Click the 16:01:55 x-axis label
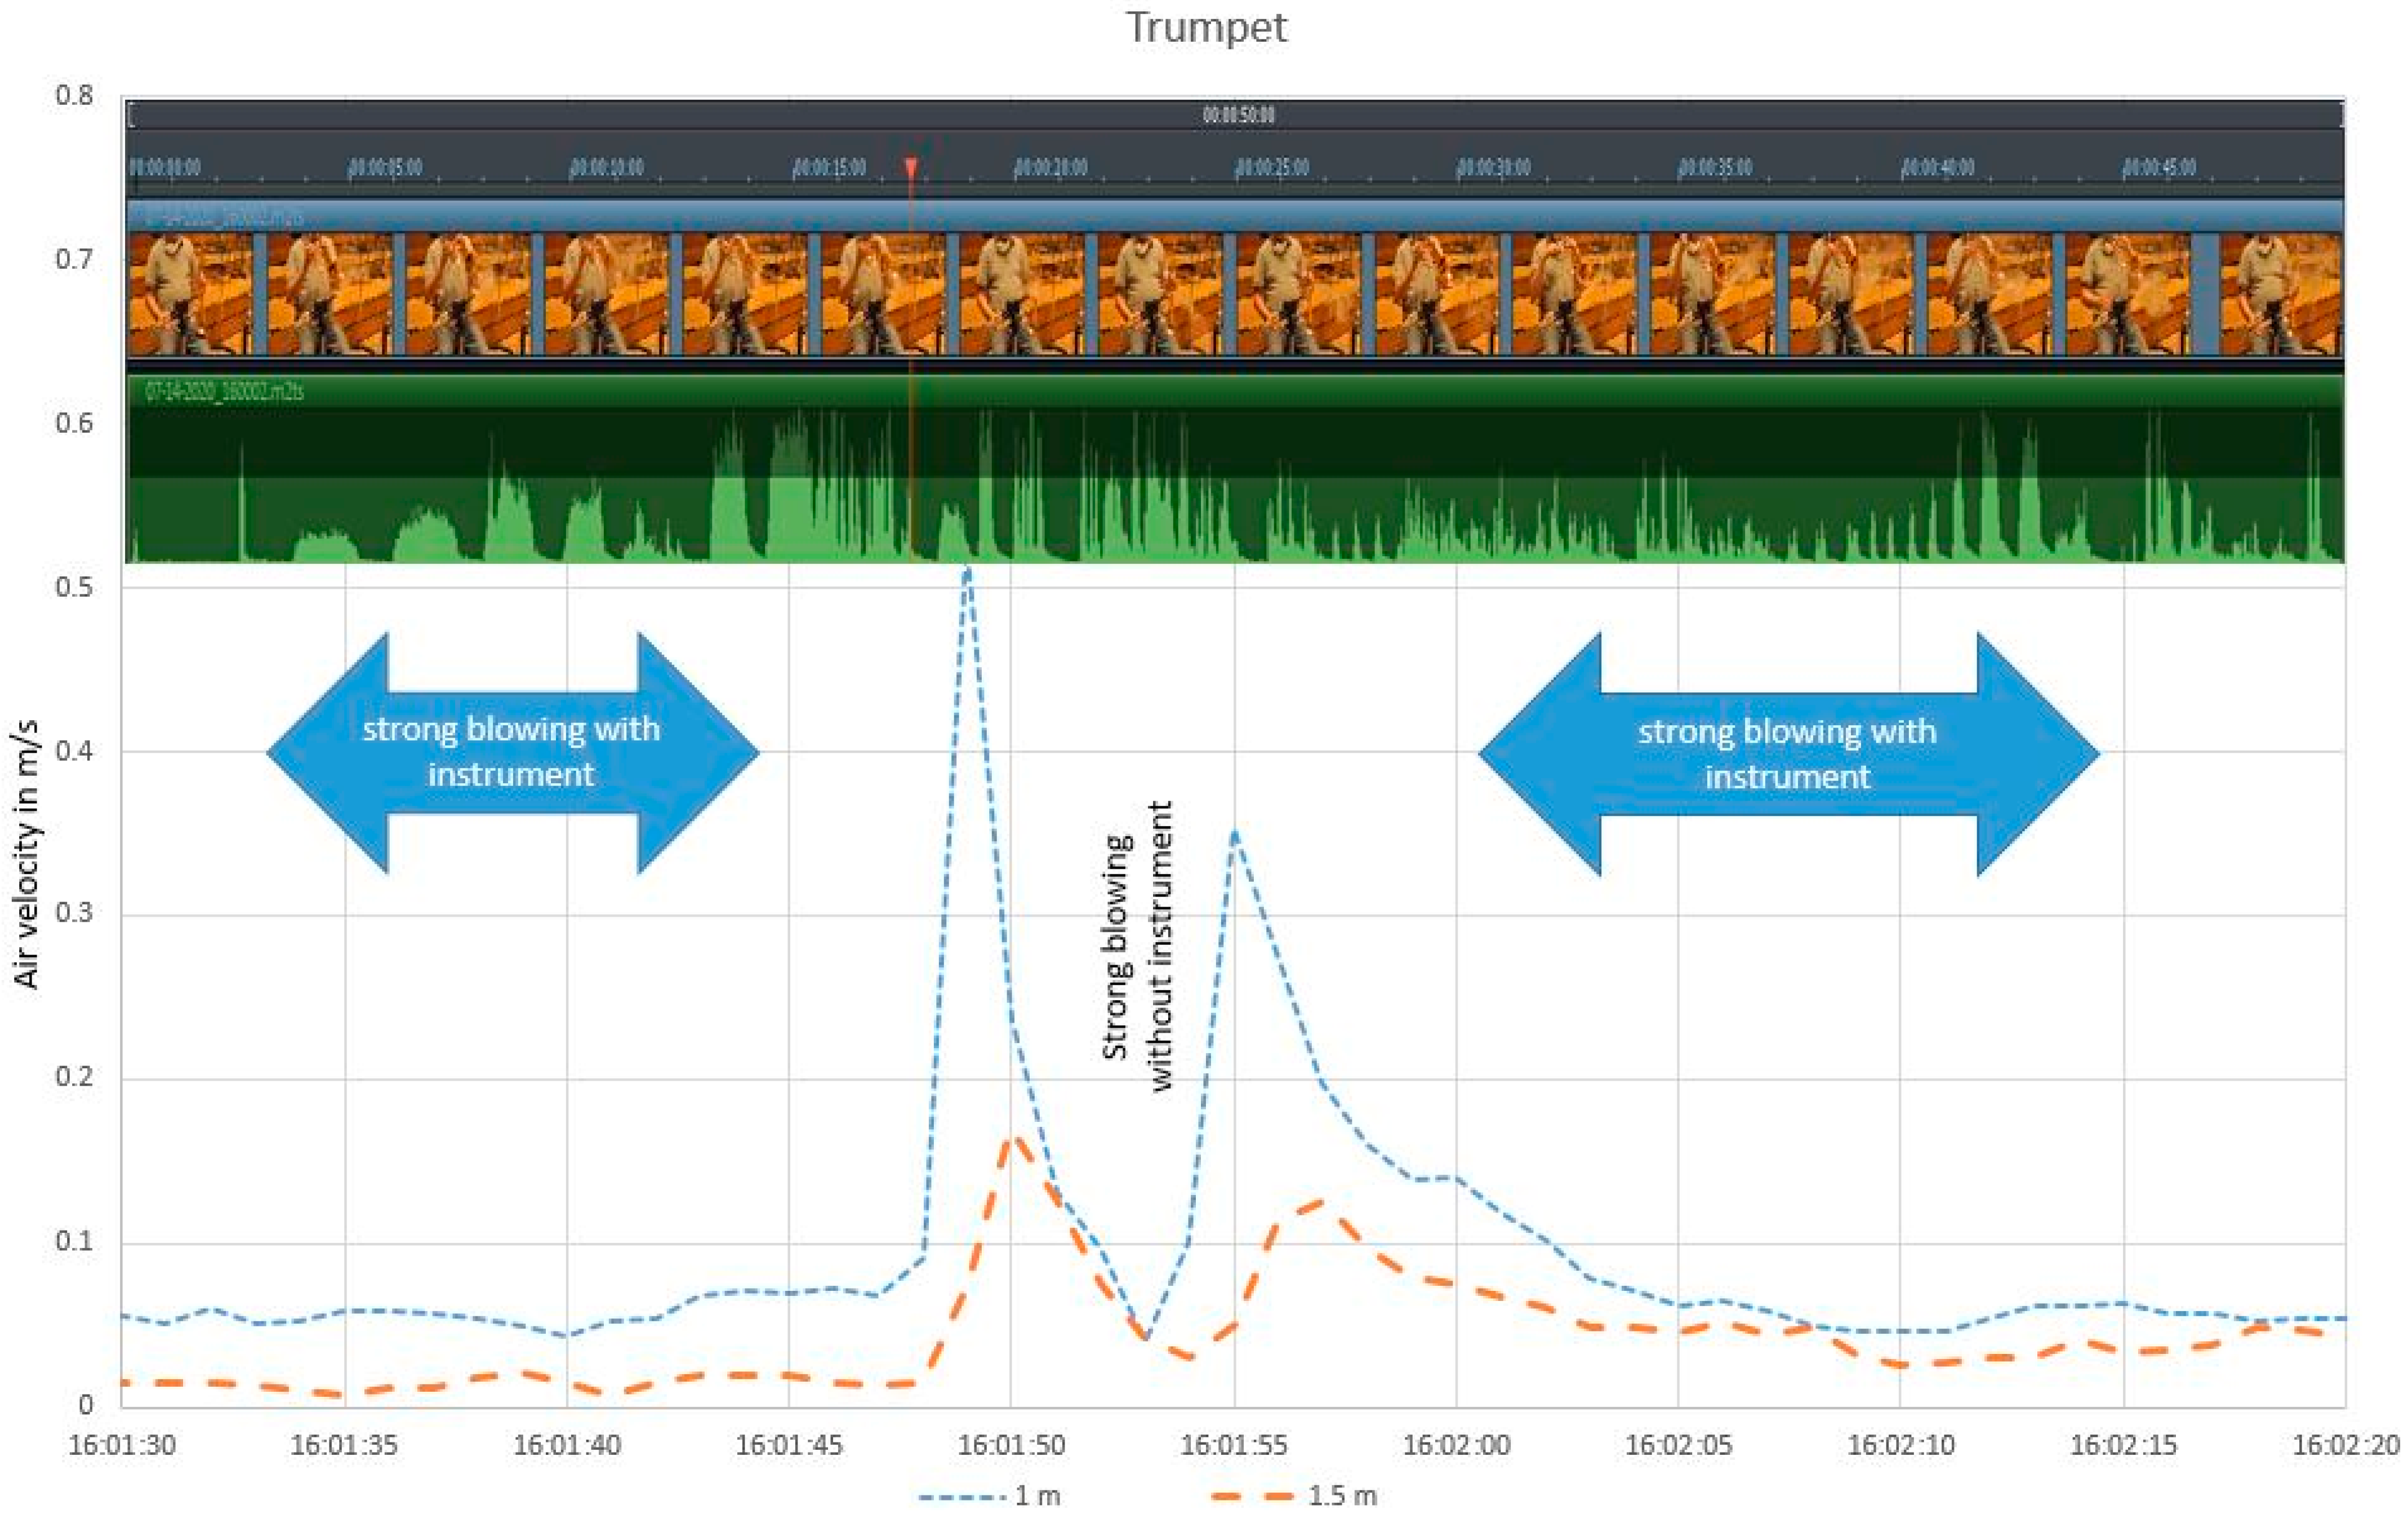The width and height of the screenshot is (2408, 1523). pos(1233,1444)
